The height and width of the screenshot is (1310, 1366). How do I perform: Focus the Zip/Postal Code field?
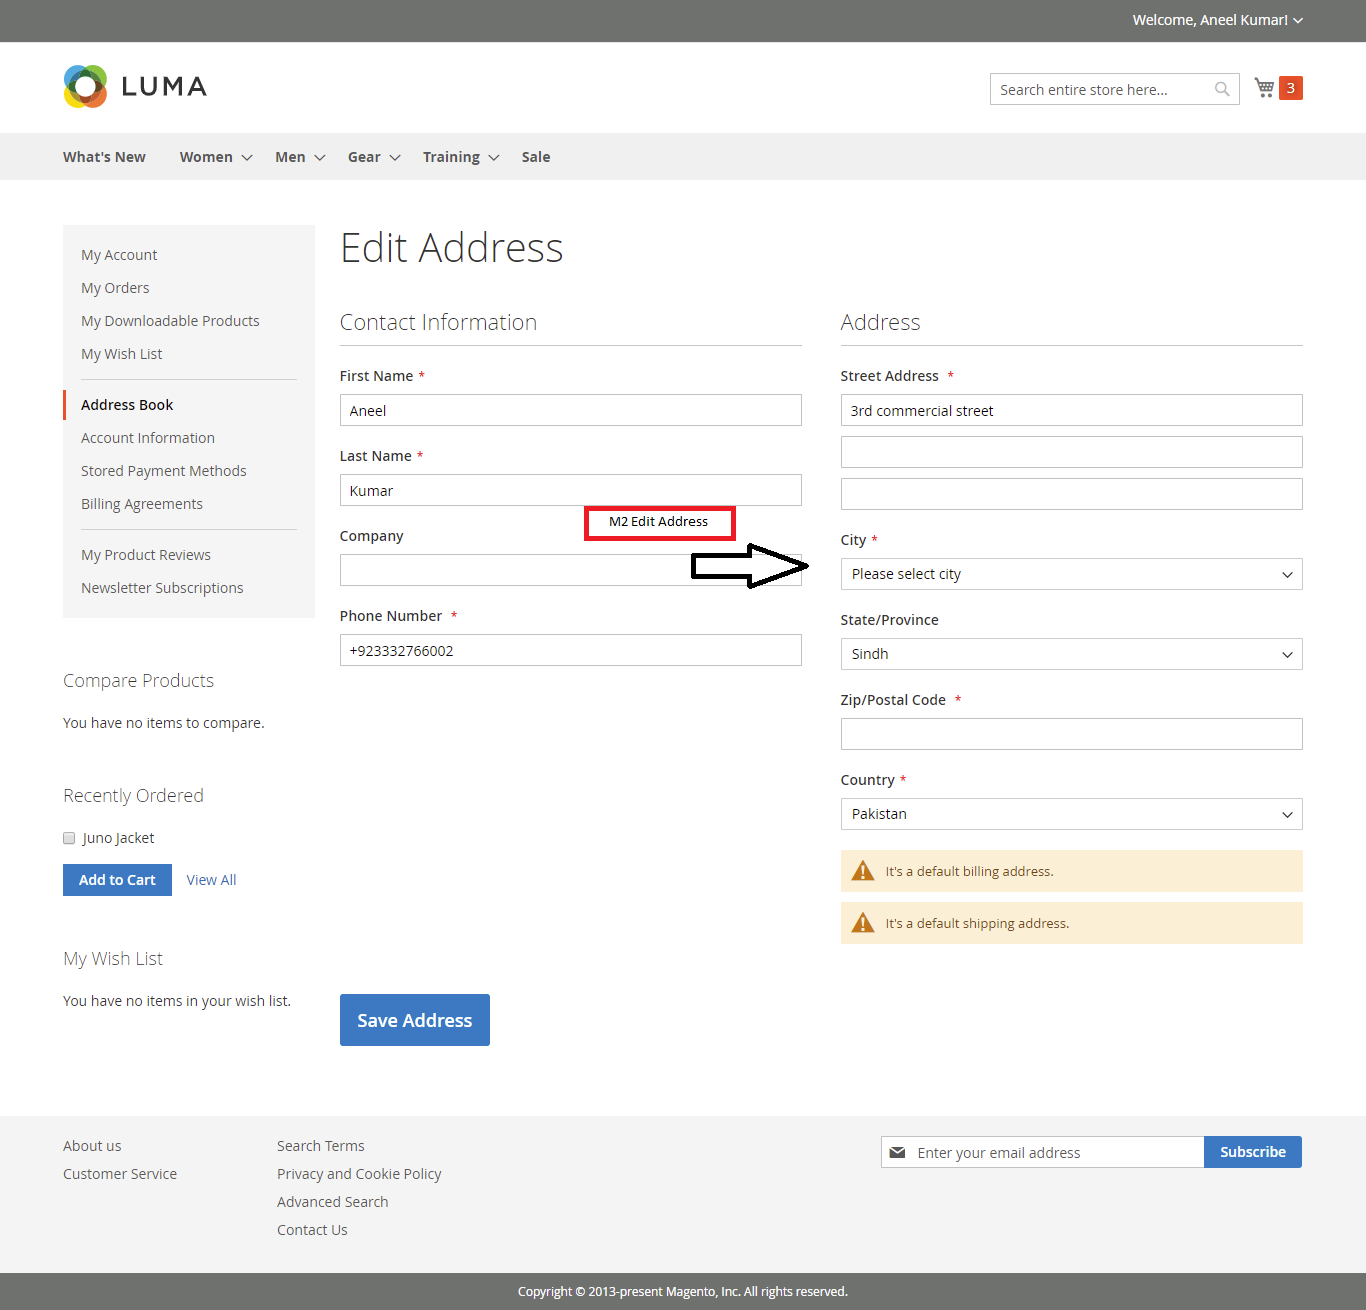pos(1071,734)
